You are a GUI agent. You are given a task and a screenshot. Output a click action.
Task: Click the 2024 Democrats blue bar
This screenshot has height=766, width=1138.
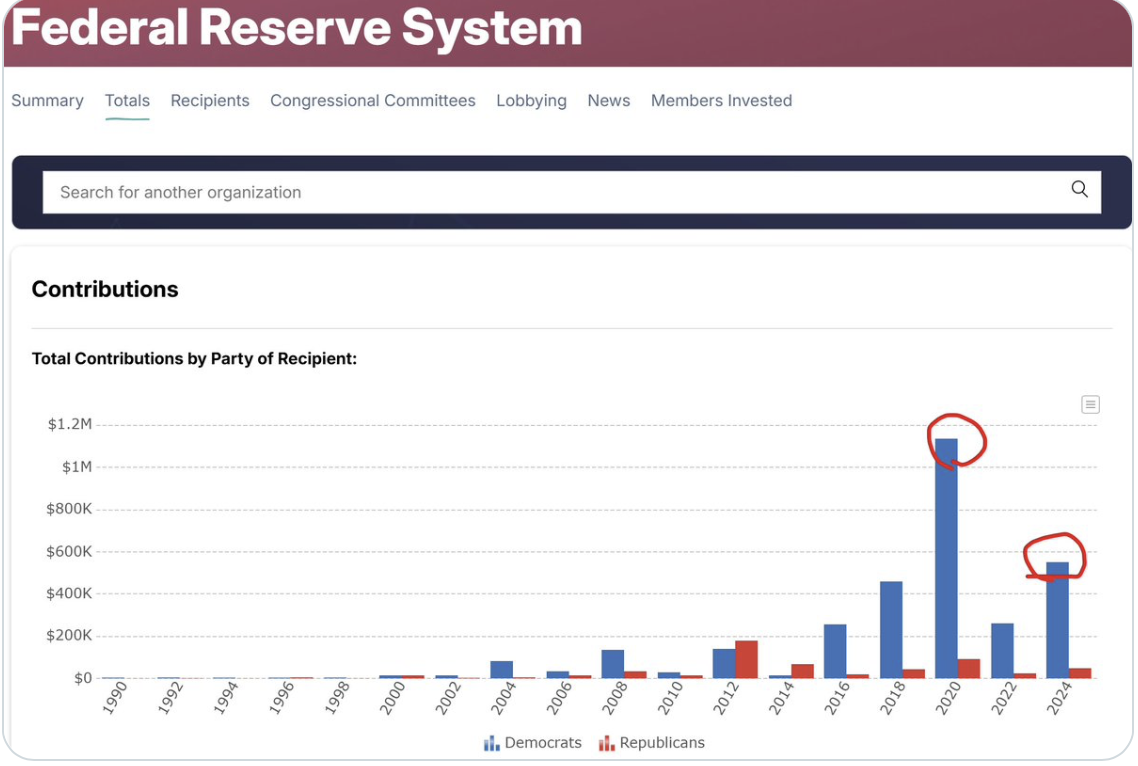tap(1057, 620)
